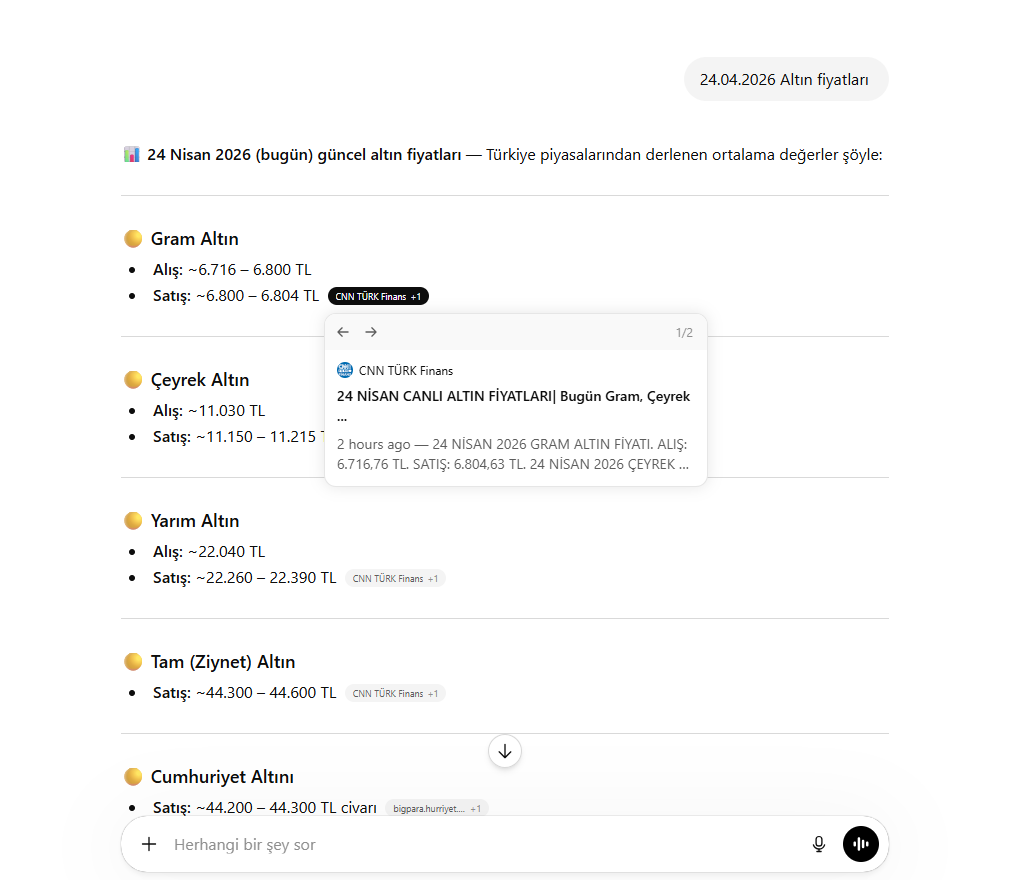Click the 'Tam (Ziynet) Altın' heading

pyautogui.click(x=223, y=662)
